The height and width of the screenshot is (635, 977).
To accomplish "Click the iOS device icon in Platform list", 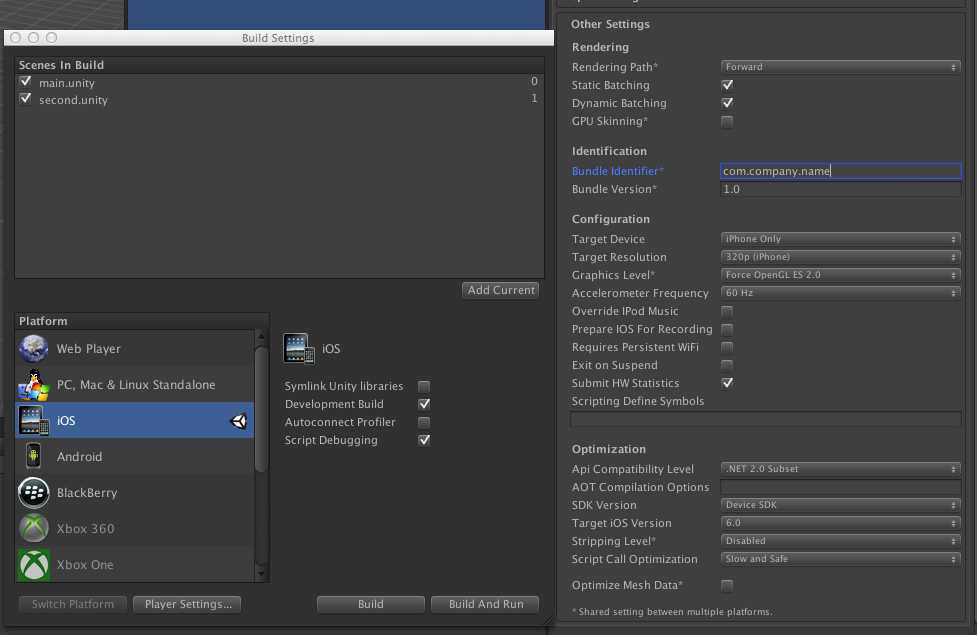I will [34, 421].
